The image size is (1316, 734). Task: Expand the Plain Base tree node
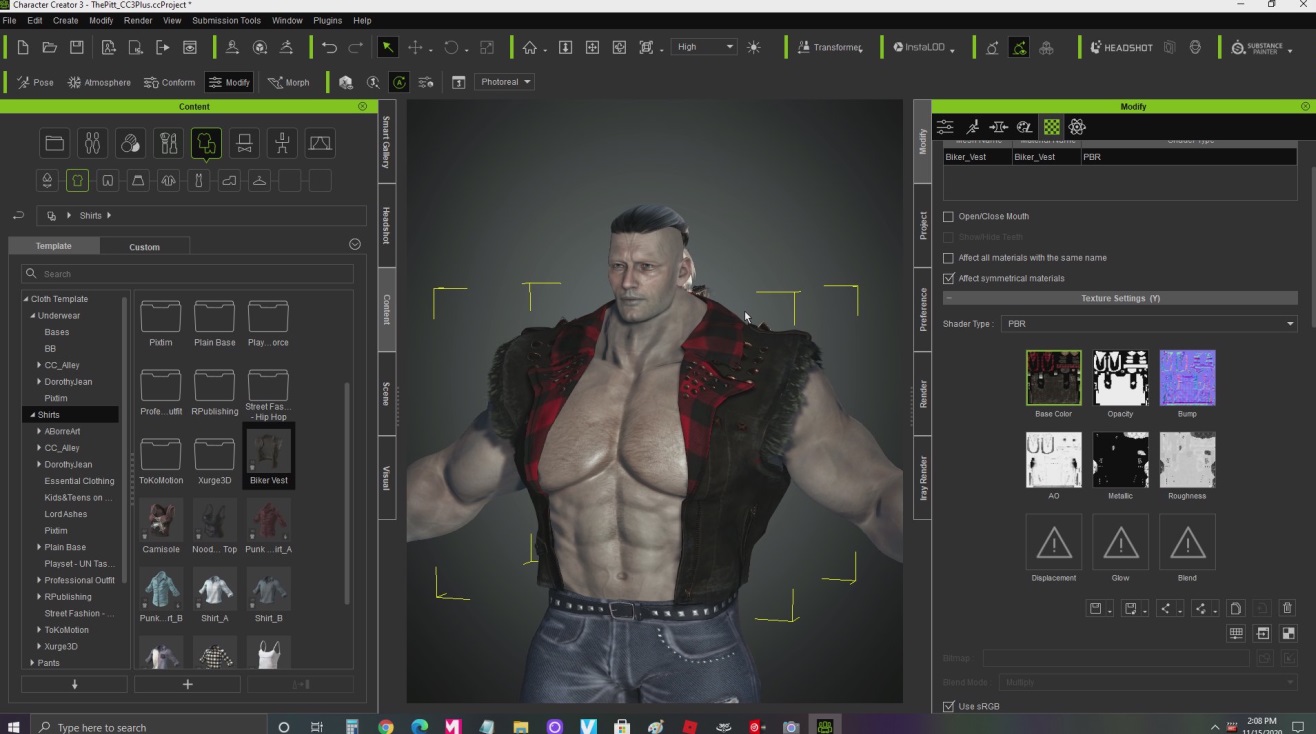pos(39,547)
